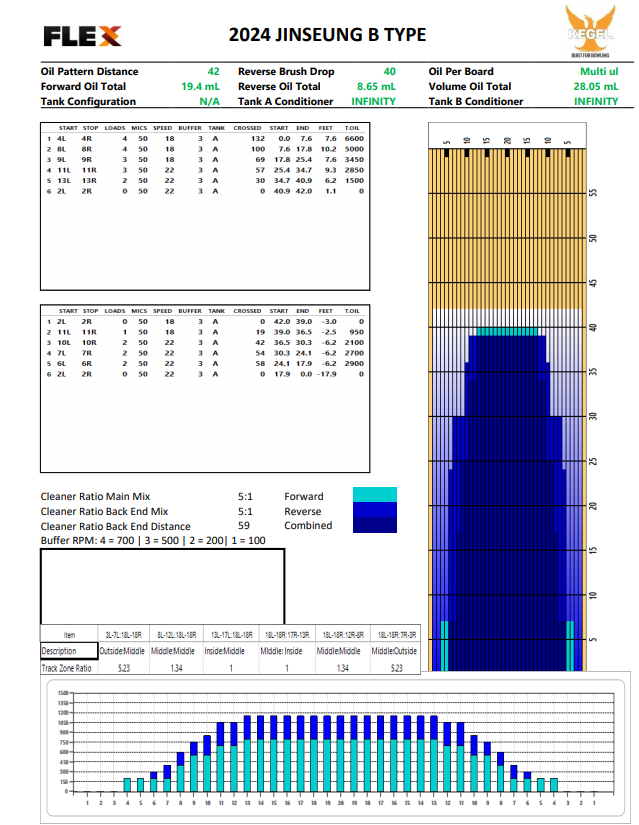Click the Inside:Middle description cell
This screenshot has width=639, height=825.
pos(225,651)
